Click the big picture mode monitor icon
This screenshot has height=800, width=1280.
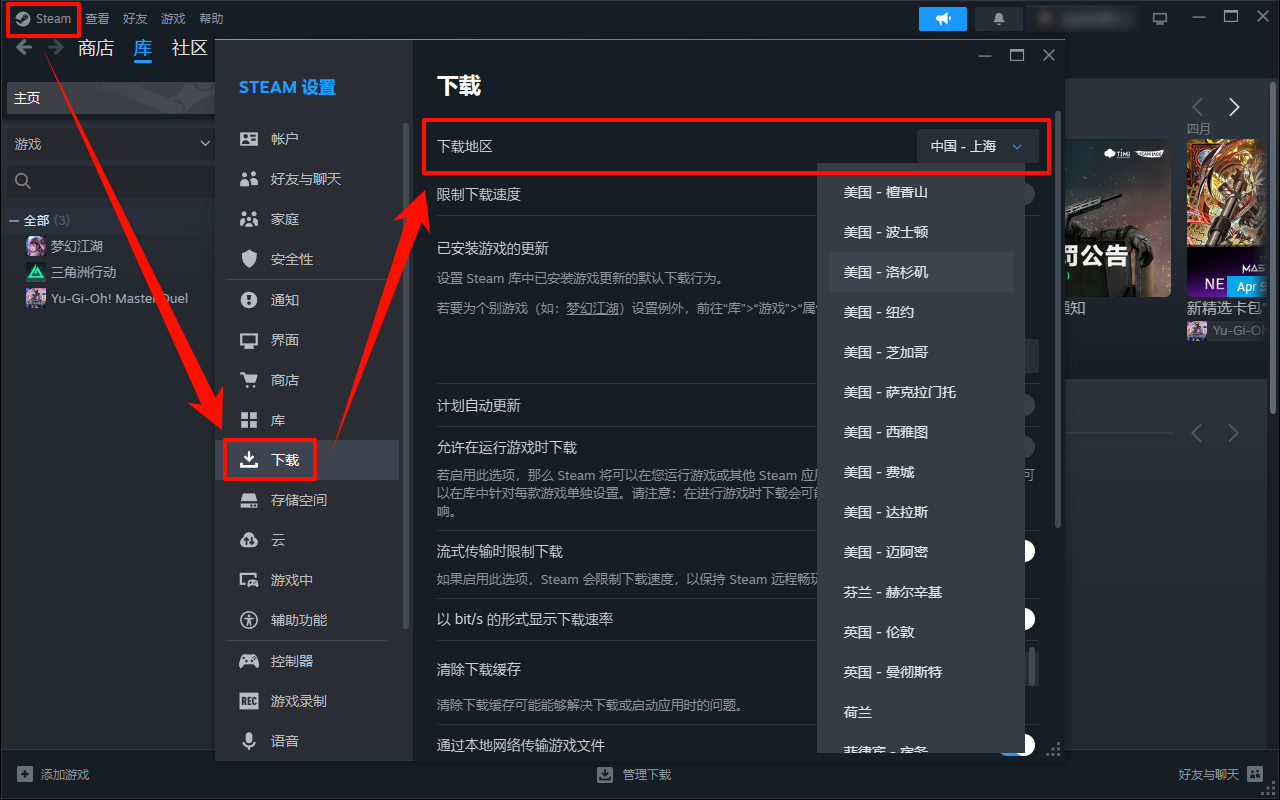click(1160, 18)
